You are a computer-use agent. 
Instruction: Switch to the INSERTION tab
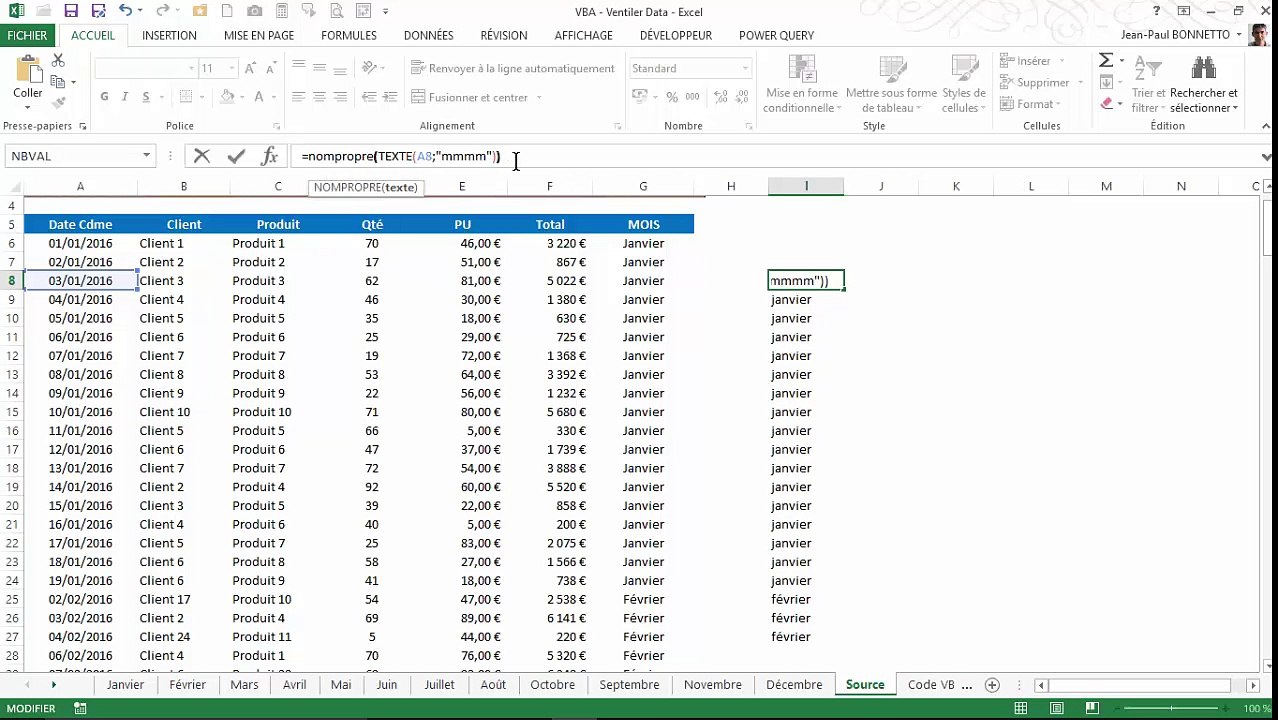169,35
